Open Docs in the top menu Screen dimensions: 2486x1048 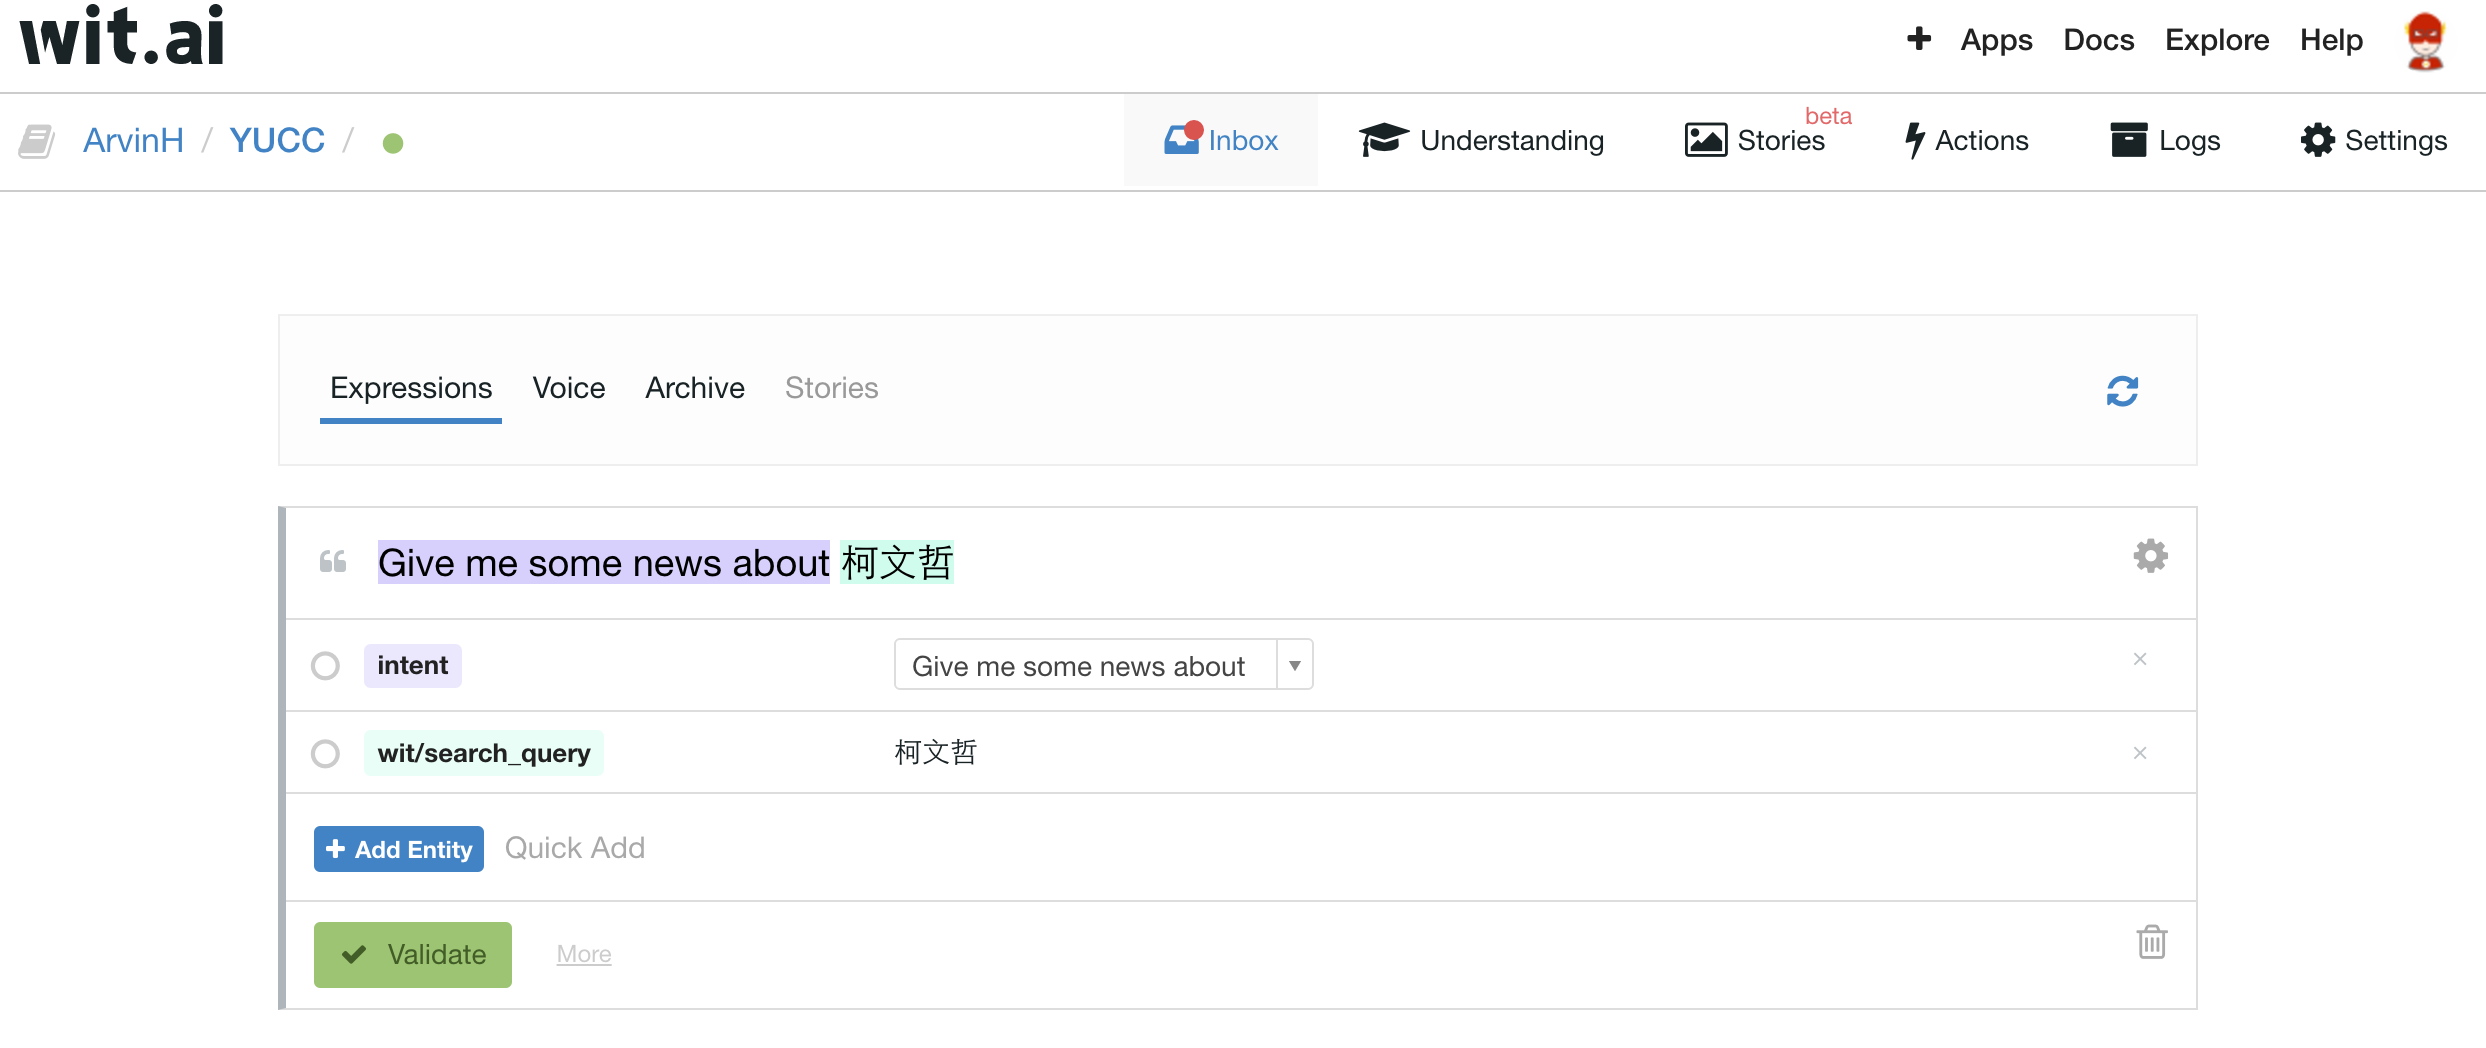[x=2098, y=40]
